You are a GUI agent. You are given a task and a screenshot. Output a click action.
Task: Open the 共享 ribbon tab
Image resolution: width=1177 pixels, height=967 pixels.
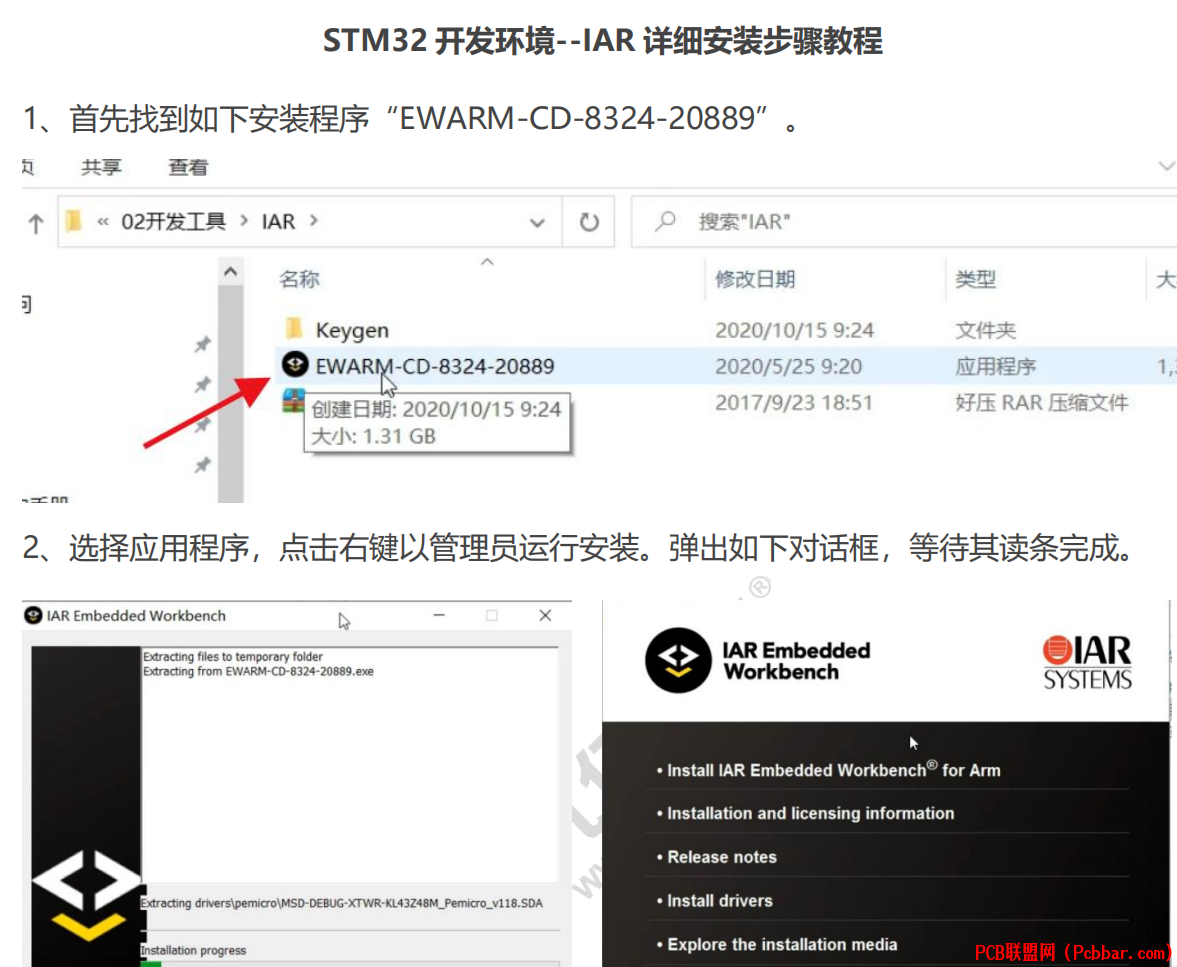click(101, 167)
